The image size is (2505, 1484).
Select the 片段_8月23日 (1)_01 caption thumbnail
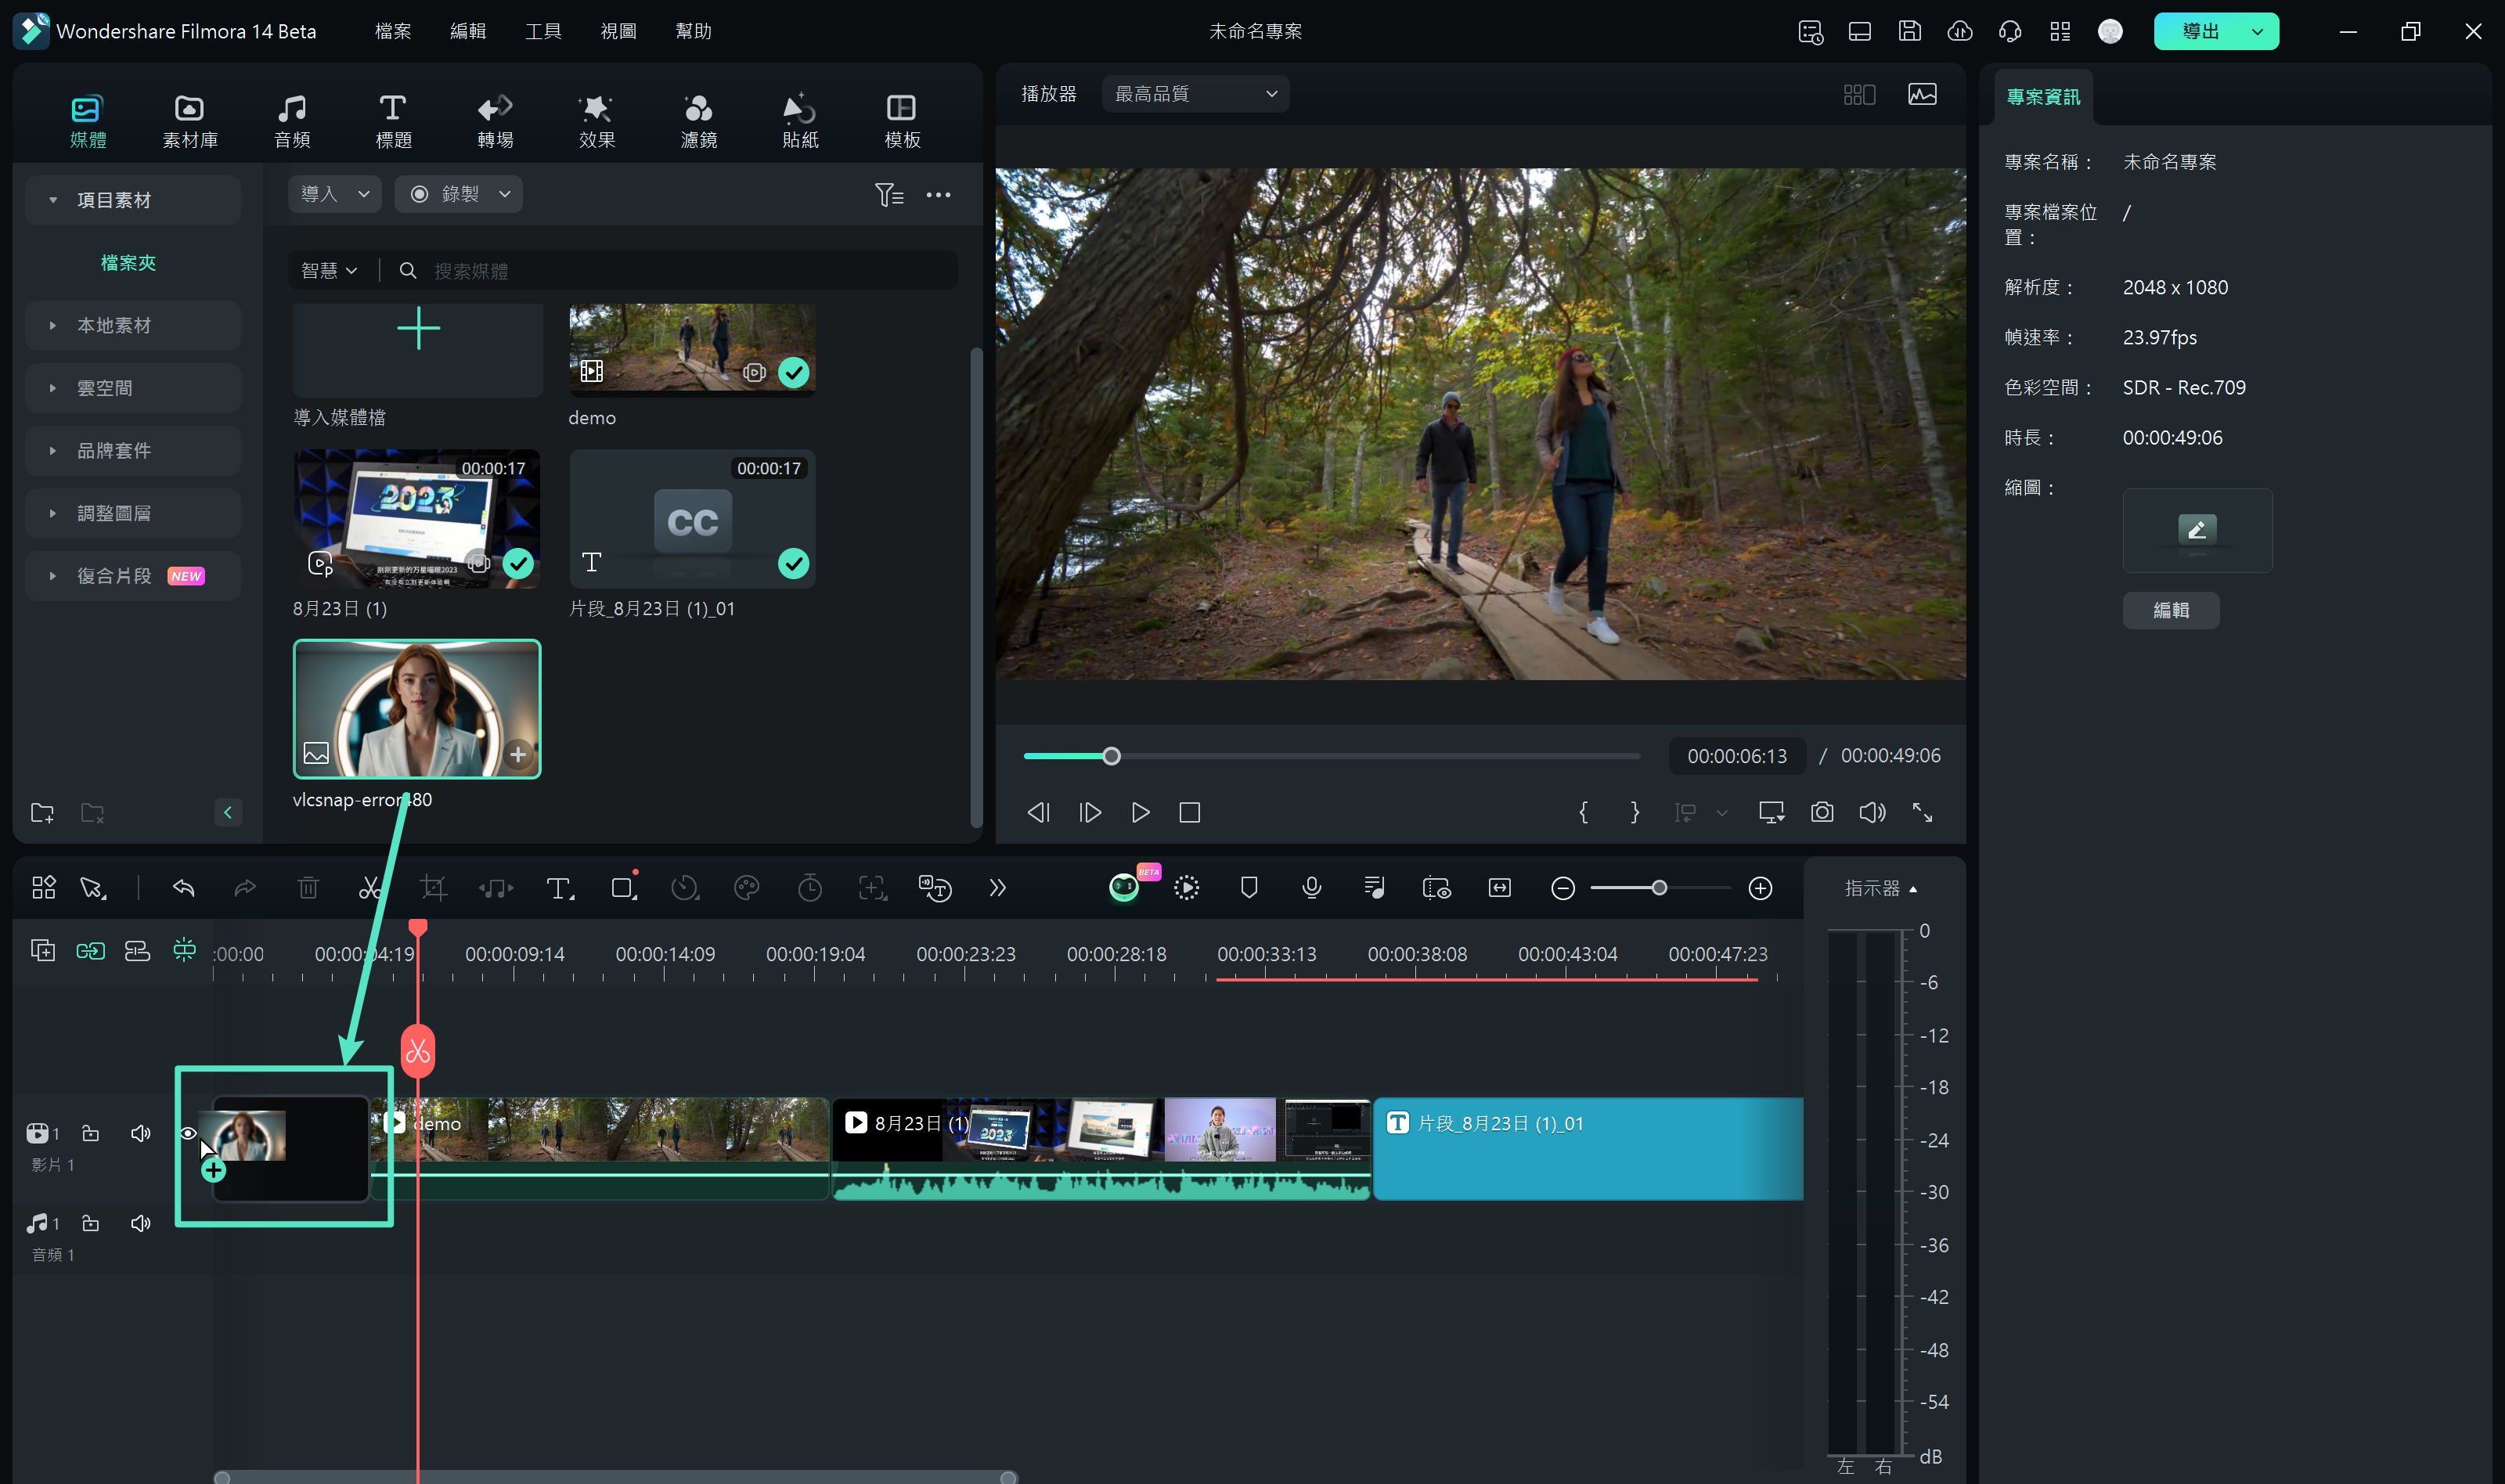click(x=692, y=518)
